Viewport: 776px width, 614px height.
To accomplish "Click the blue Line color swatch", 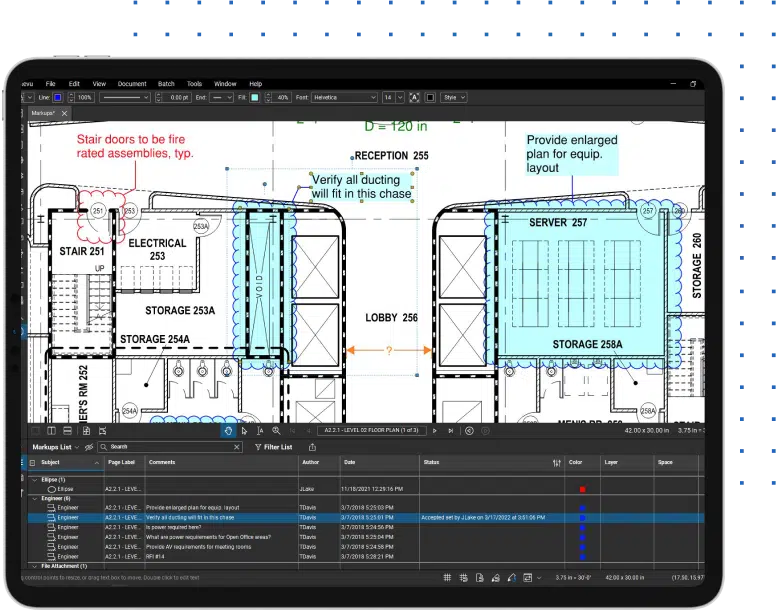I will pyautogui.click(x=58, y=98).
